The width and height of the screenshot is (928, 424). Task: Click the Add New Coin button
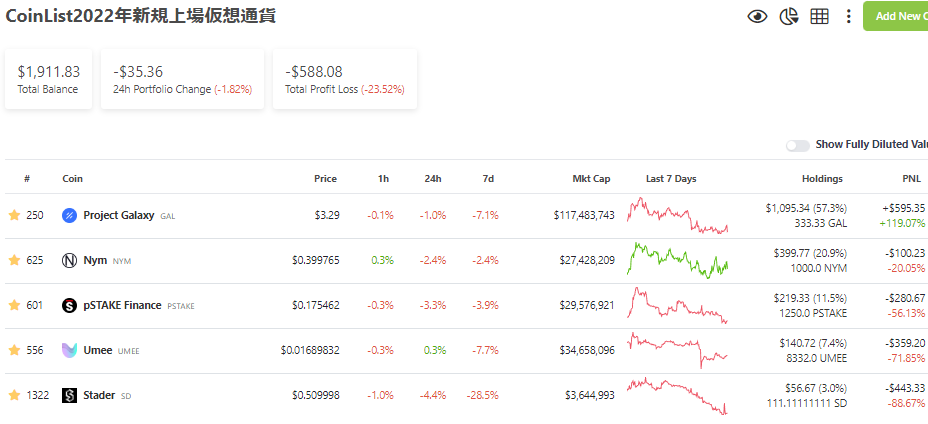(895, 16)
